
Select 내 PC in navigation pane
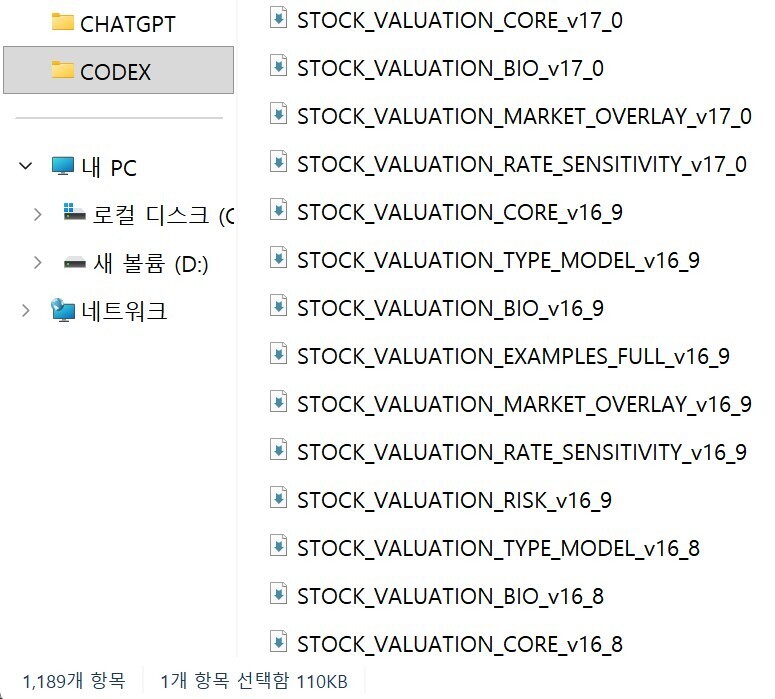click(x=109, y=168)
